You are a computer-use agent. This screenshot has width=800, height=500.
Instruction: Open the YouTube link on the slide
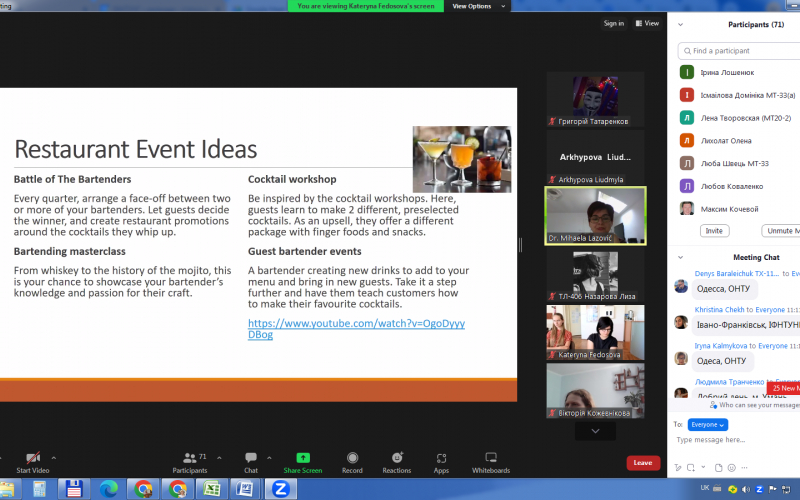tap(356, 329)
